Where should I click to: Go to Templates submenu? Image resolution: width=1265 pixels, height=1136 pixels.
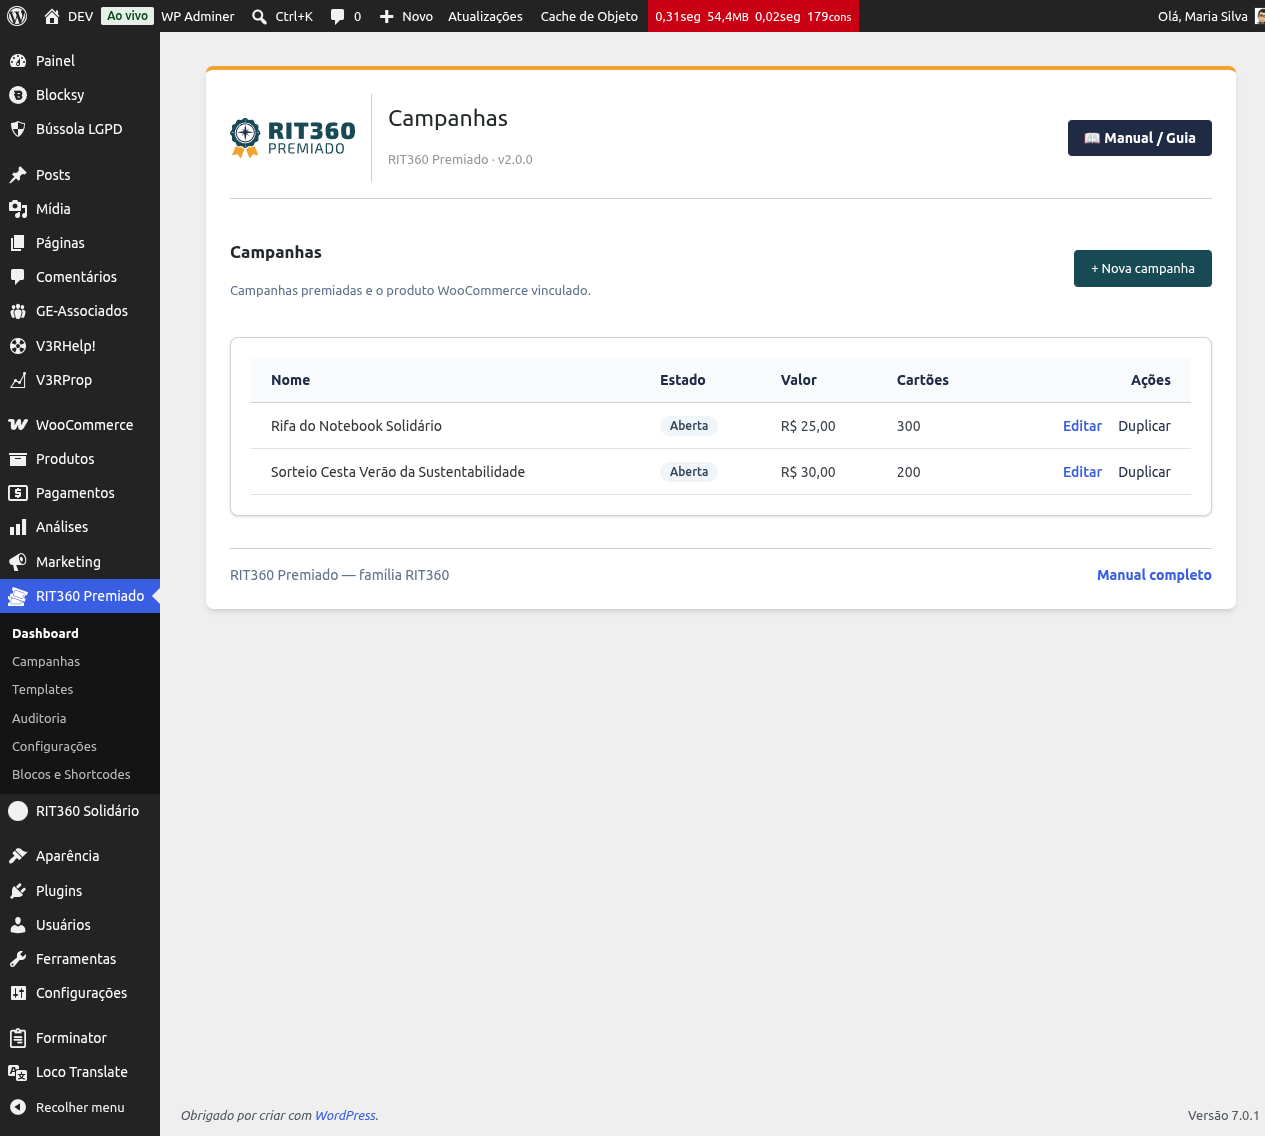tap(43, 689)
